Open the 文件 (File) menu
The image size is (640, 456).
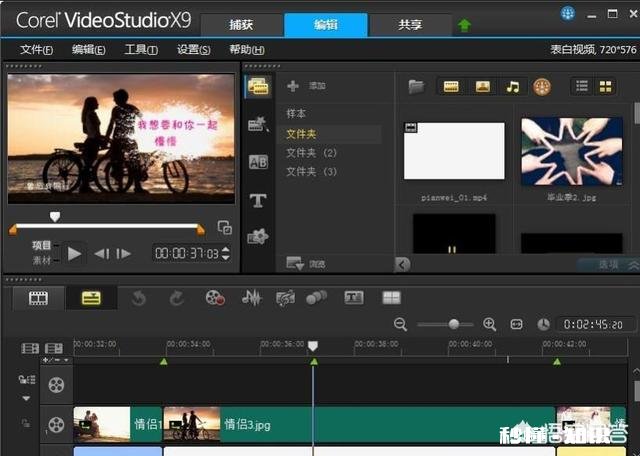pos(36,50)
